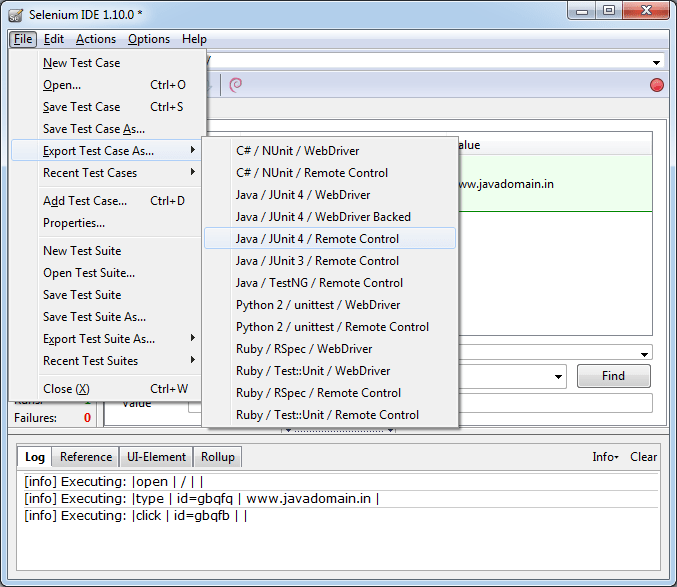The height and width of the screenshot is (587, 677).
Task: Open the Edit menu
Action: pos(54,39)
